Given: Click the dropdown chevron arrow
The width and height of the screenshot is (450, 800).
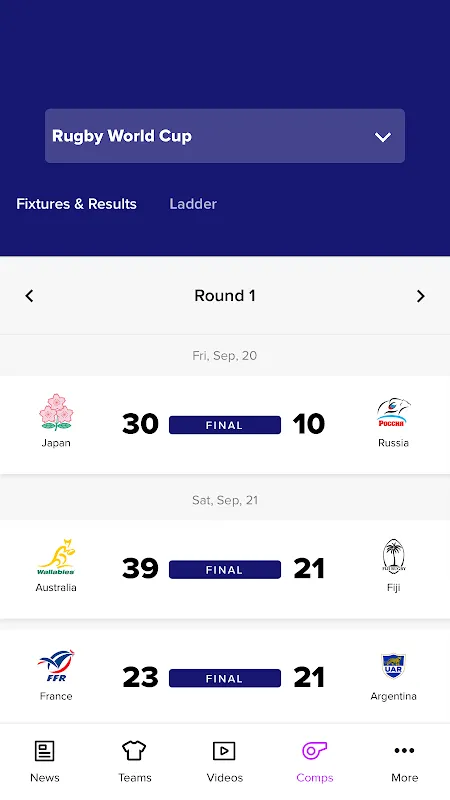Looking at the screenshot, I should [383, 137].
